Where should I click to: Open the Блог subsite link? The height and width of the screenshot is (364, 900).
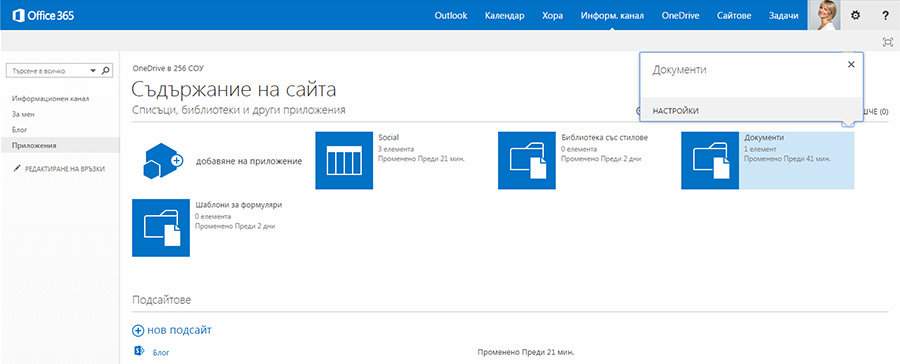click(161, 353)
